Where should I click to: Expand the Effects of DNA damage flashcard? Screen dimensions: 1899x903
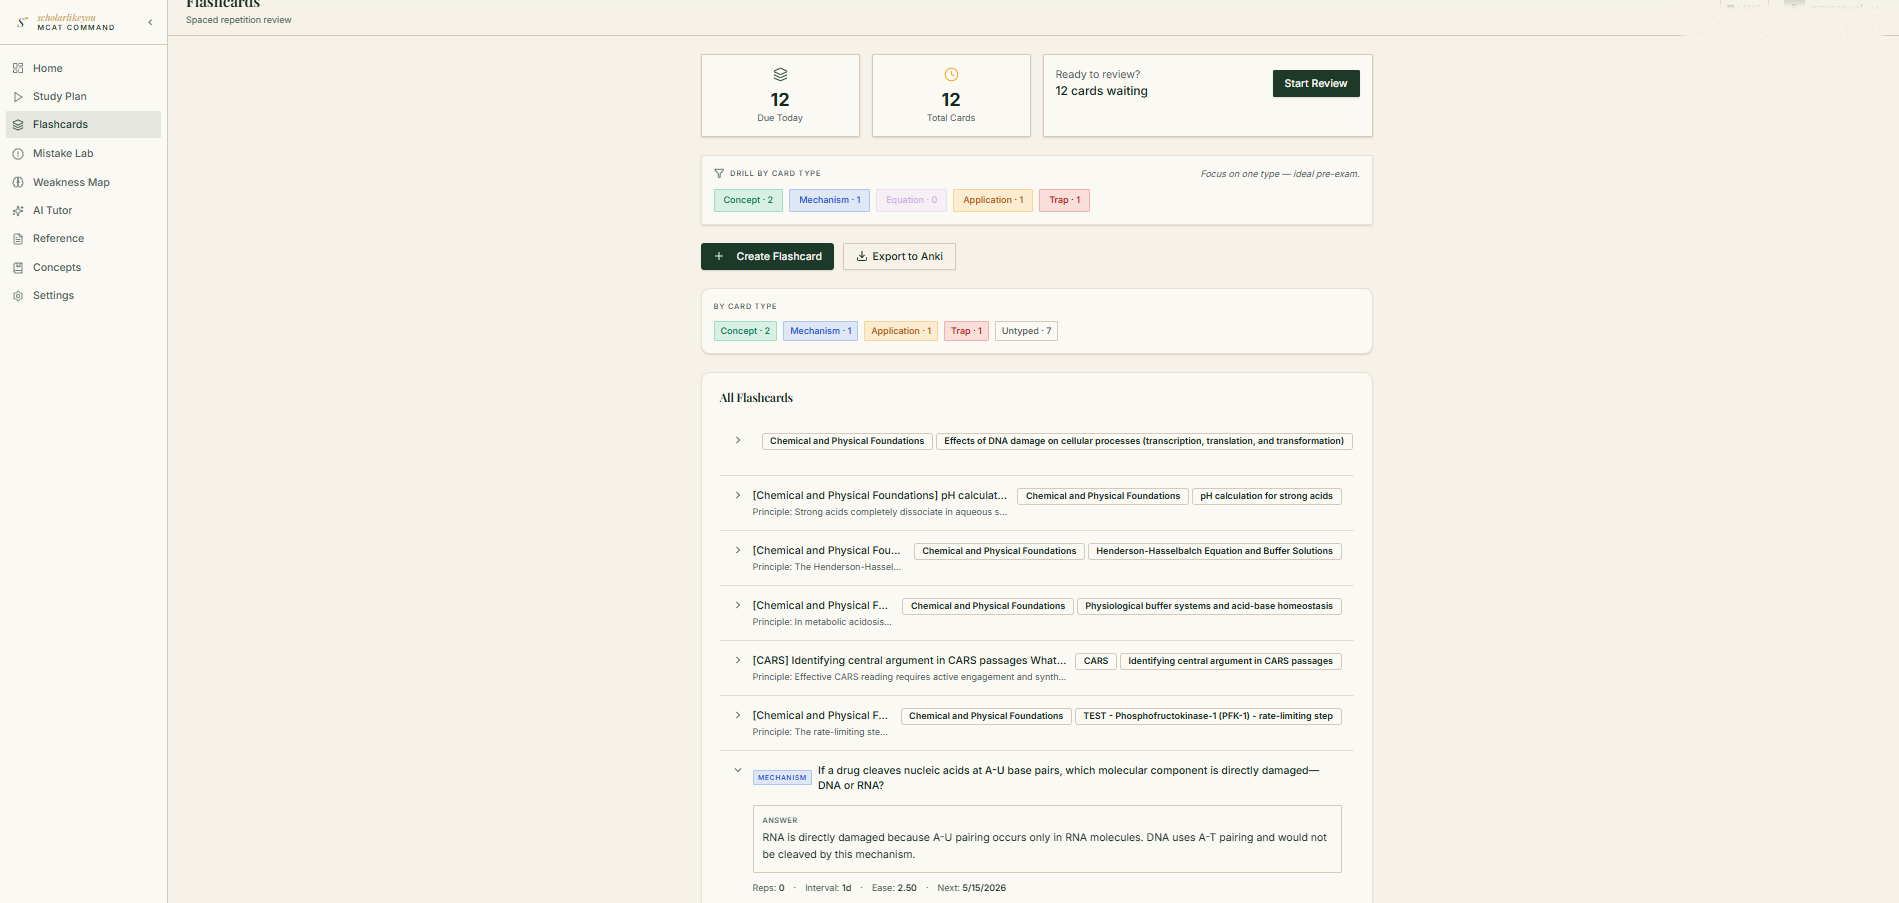738,441
